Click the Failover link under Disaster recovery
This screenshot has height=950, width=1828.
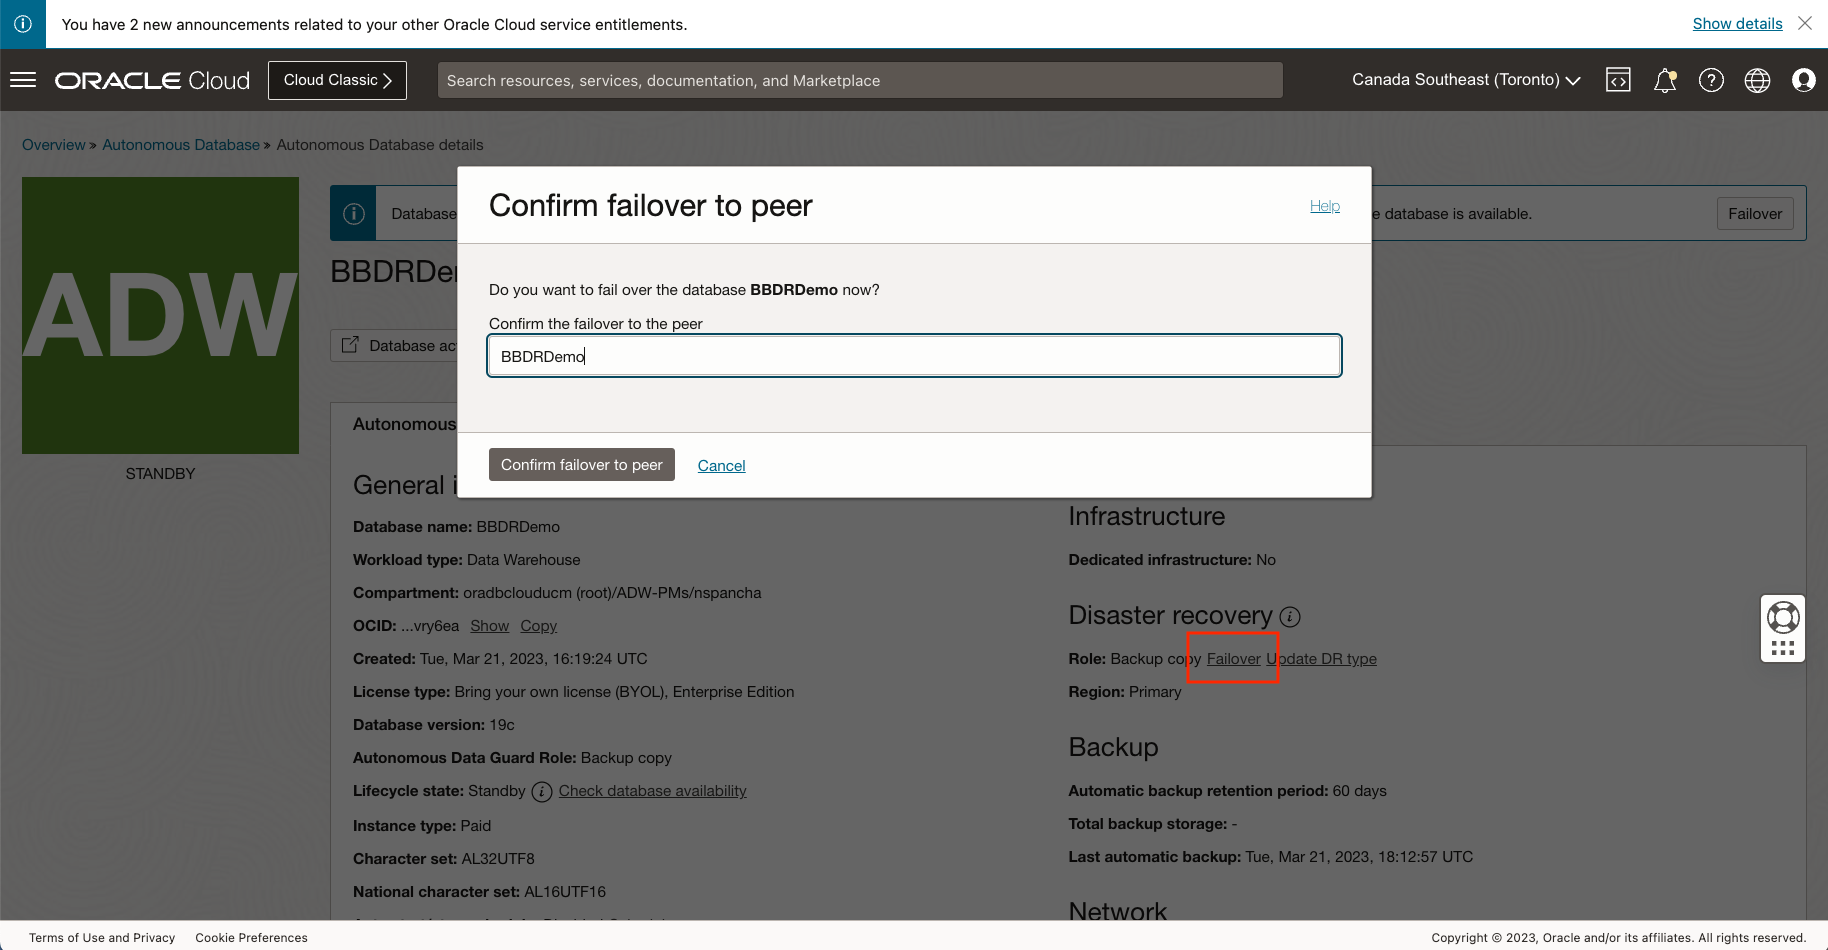(x=1234, y=659)
